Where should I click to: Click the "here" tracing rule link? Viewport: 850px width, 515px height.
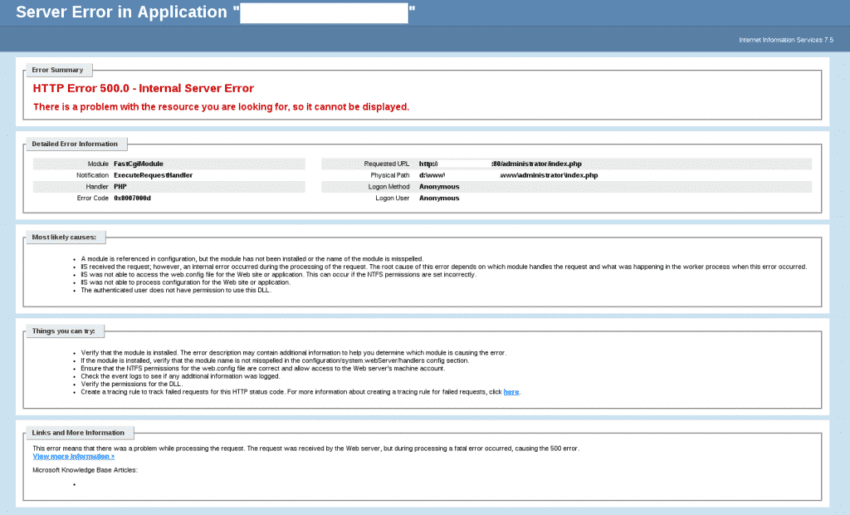point(511,392)
